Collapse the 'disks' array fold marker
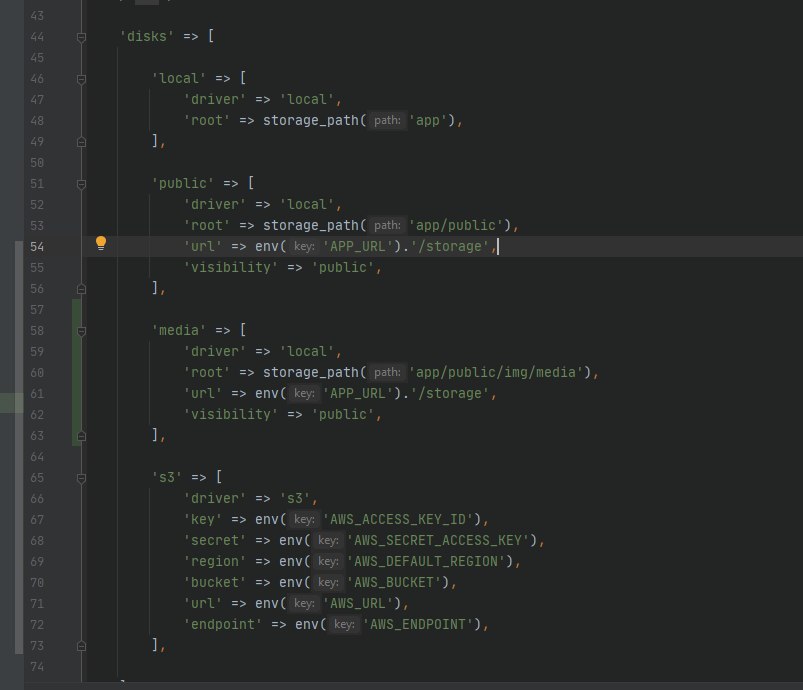 pyautogui.click(x=81, y=37)
